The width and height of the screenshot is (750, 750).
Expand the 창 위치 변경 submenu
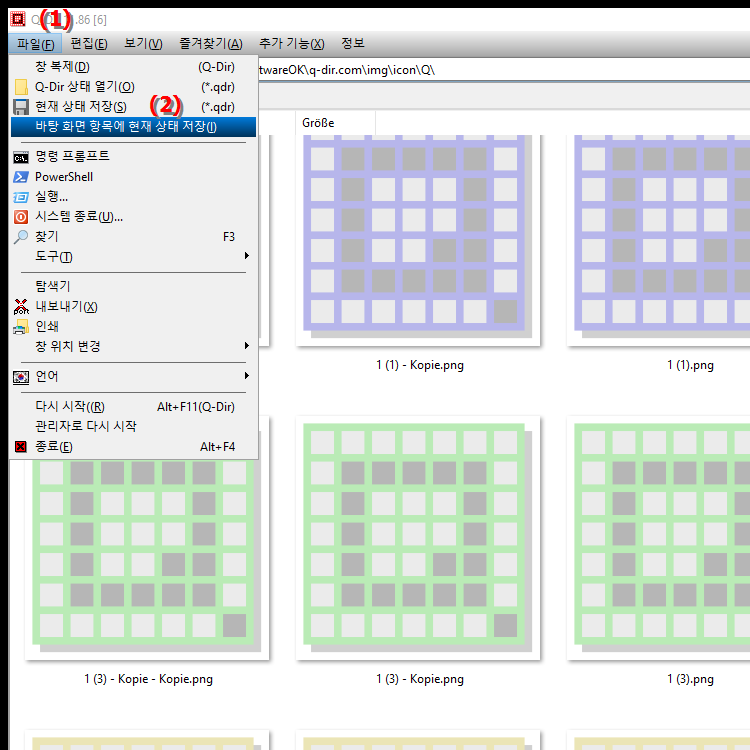click(133, 346)
